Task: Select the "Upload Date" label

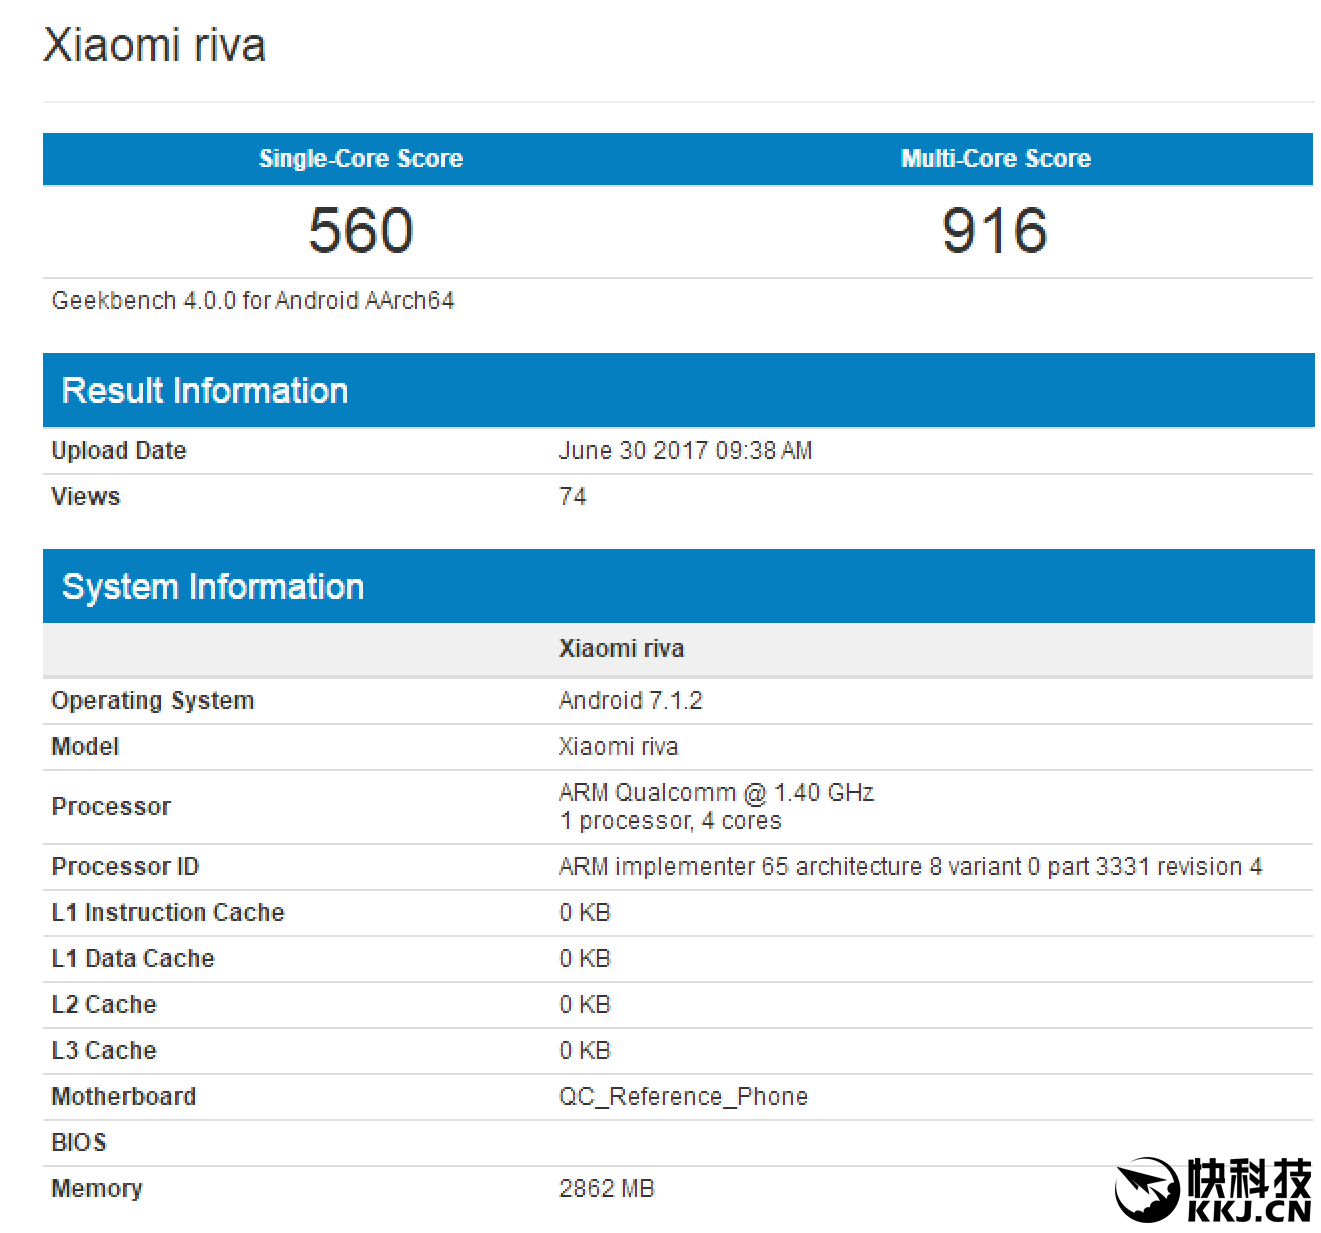Action: click(x=119, y=450)
